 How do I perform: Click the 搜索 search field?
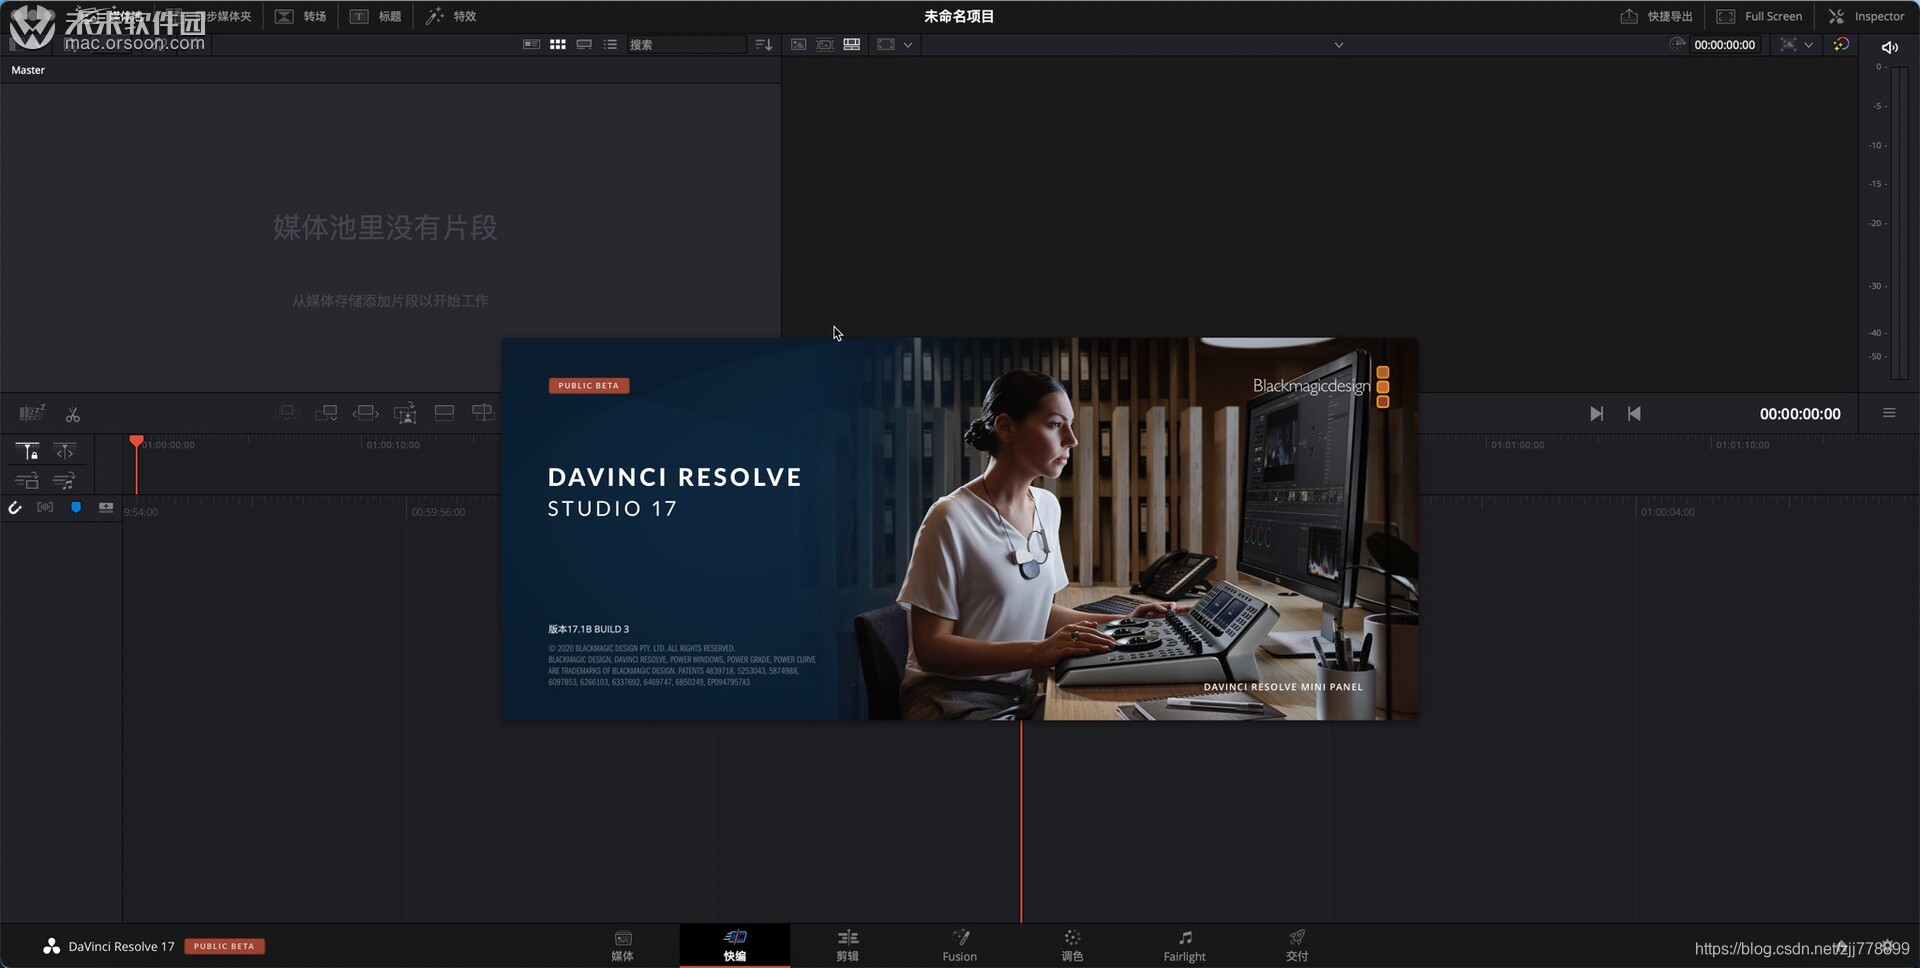(x=686, y=44)
